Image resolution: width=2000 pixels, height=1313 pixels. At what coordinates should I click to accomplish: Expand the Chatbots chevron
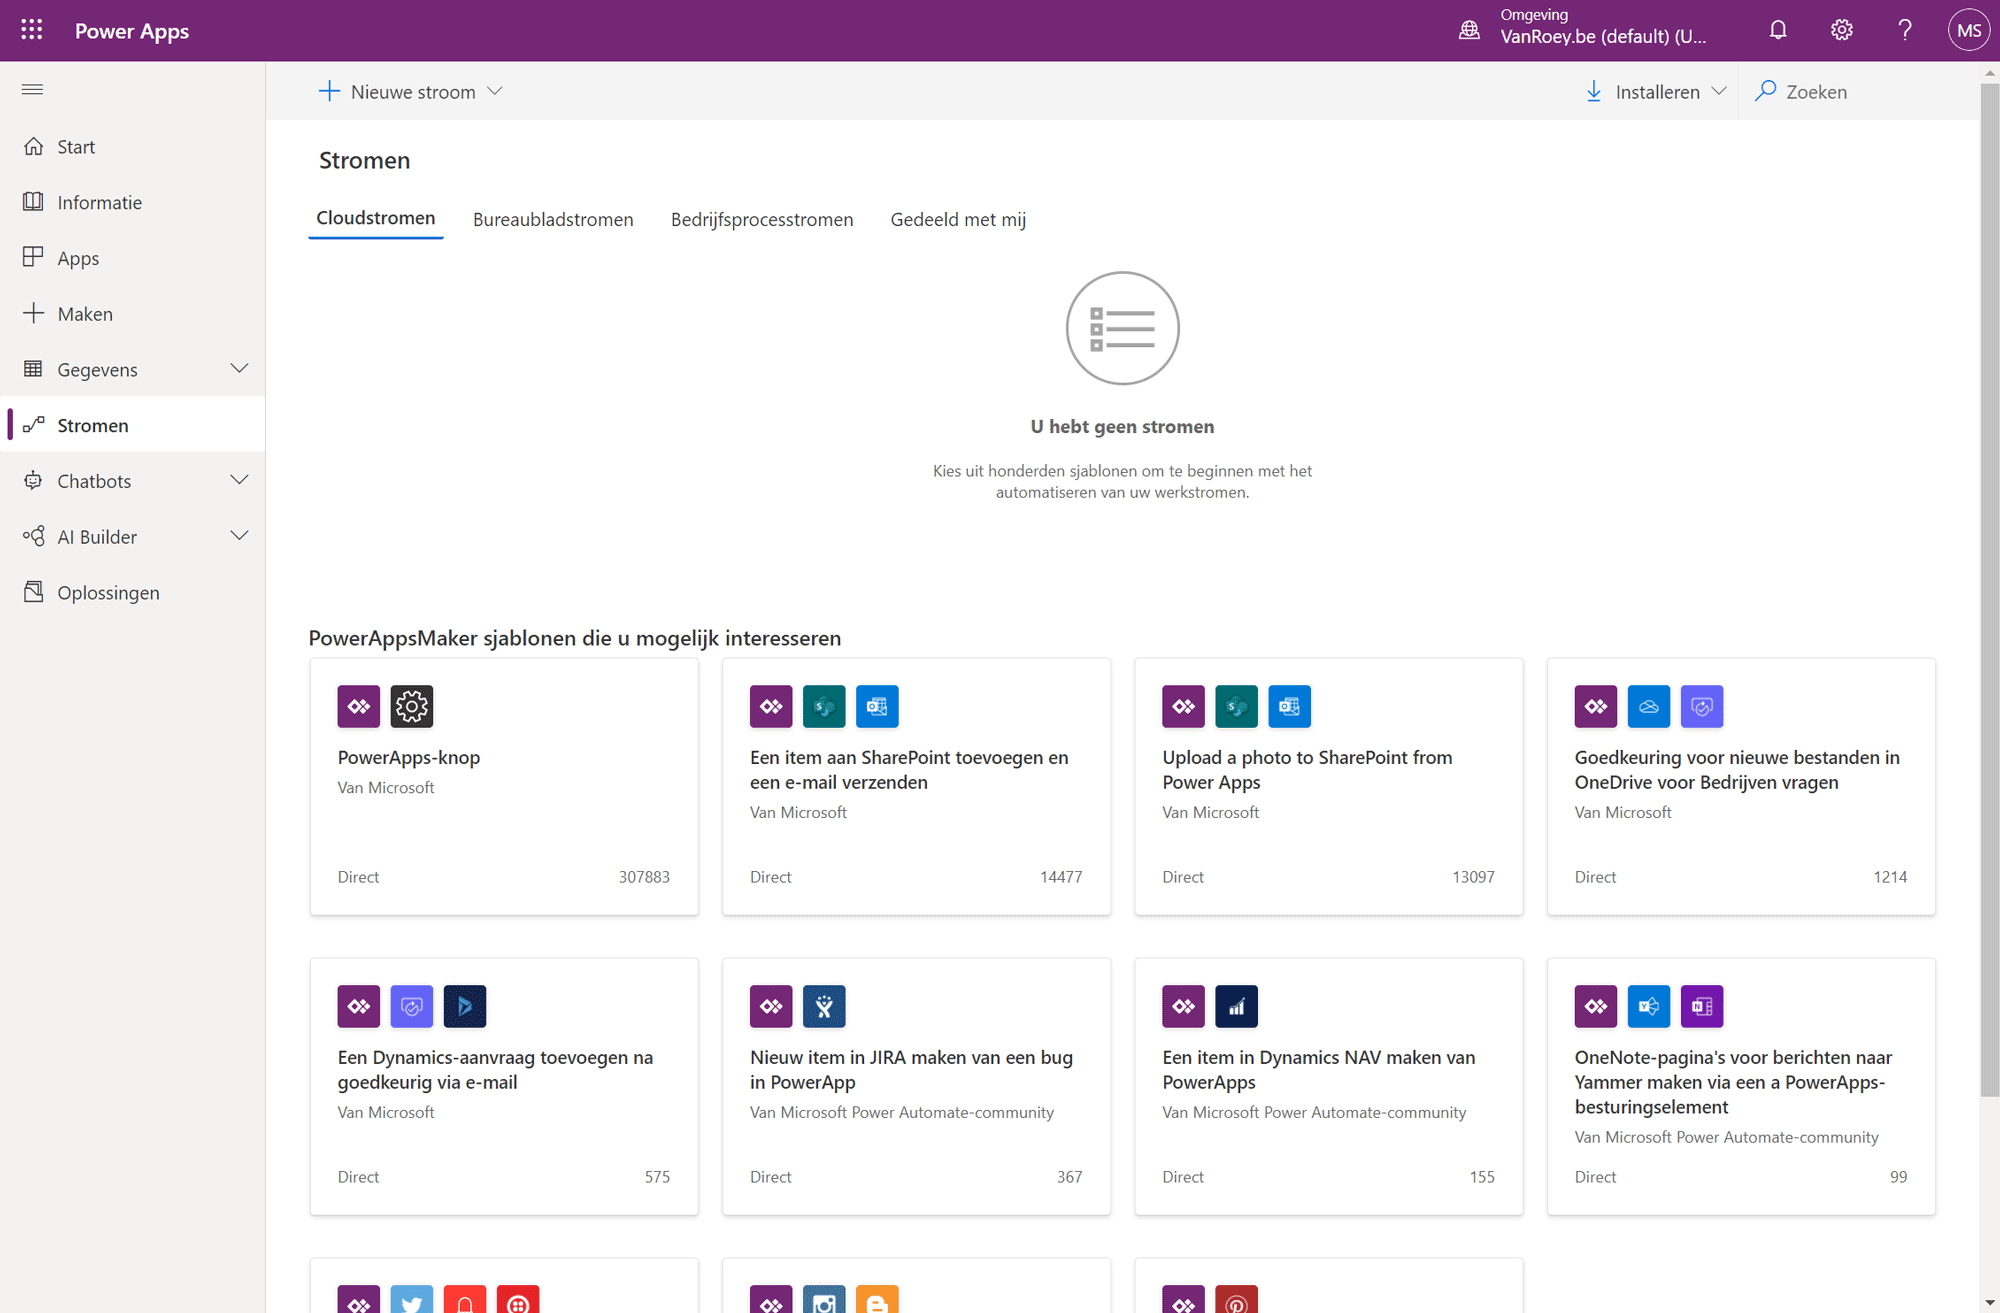click(239, 481)
